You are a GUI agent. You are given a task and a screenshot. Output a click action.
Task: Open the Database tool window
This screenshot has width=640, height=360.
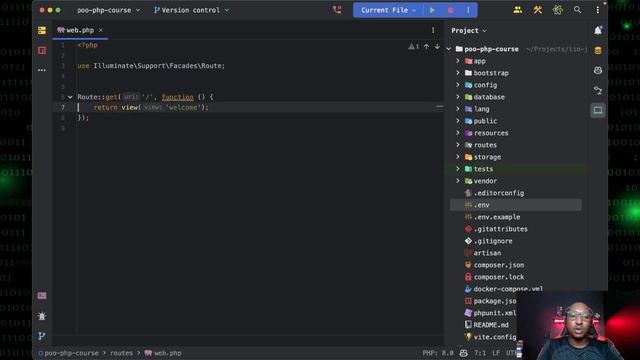(598, 50)
